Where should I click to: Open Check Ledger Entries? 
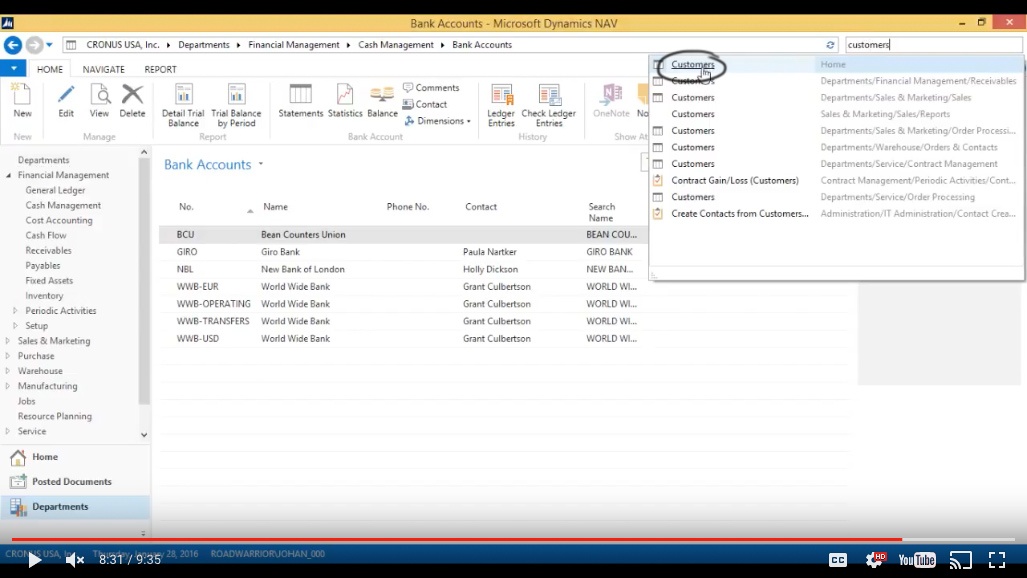coord(549,105)
